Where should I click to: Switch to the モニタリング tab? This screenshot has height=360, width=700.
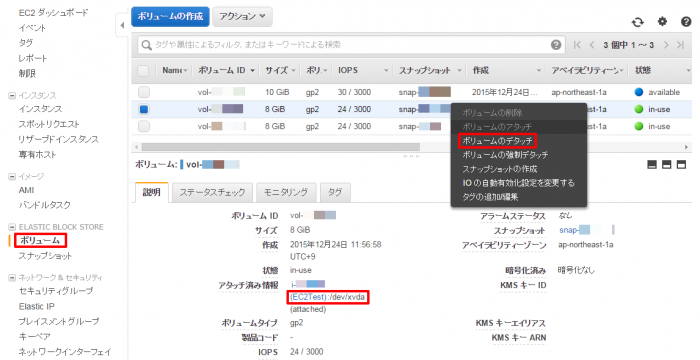click(286, 193)
